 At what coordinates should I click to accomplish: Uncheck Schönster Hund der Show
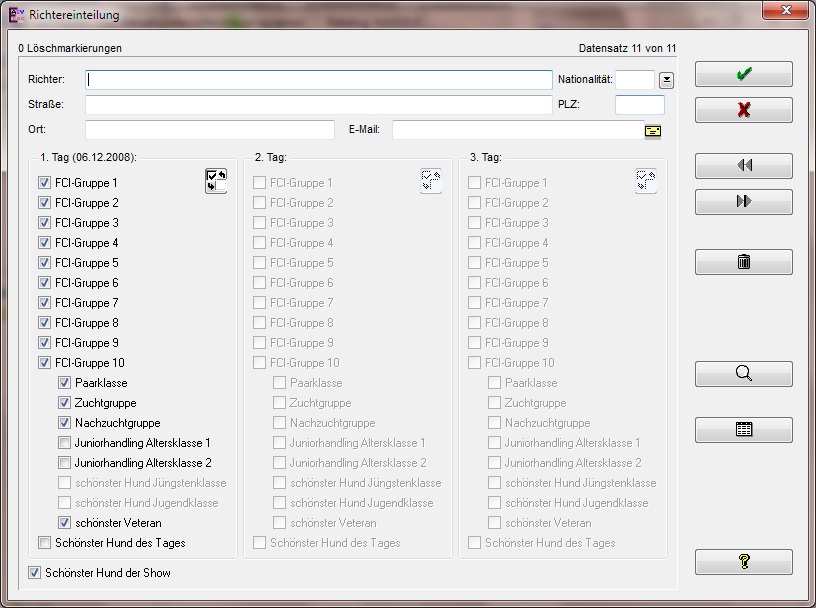(x=34, y=573)
